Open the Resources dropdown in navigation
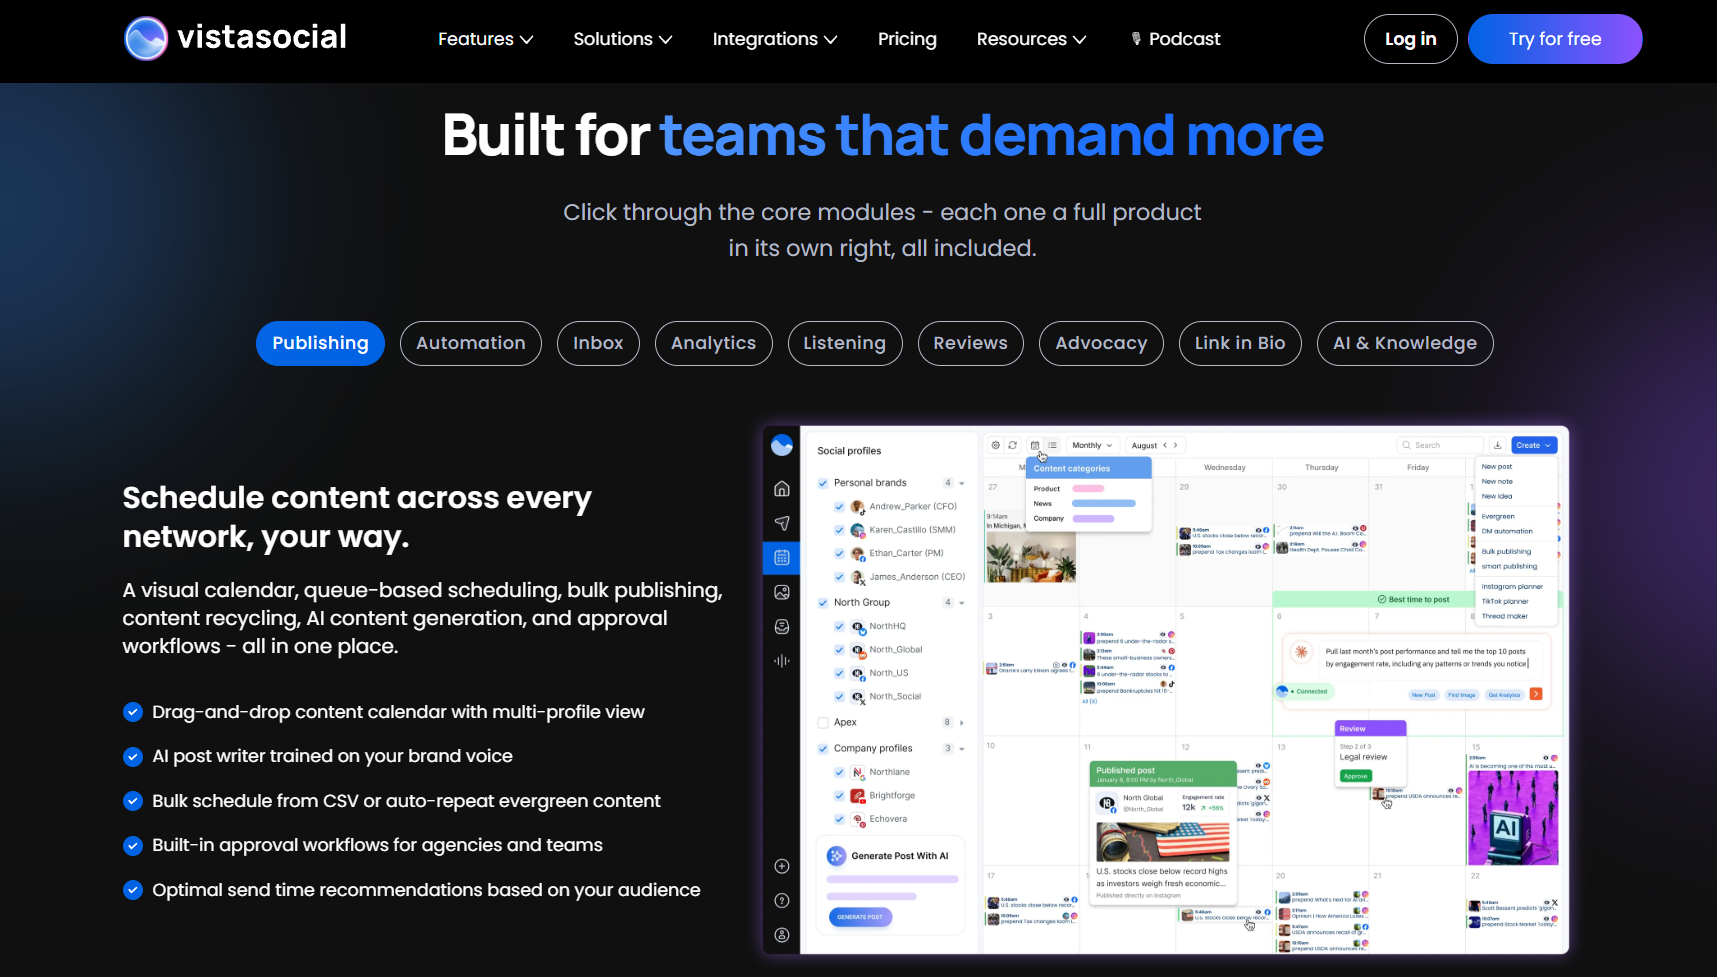Image resolution: width=1717 pixels, height=977 pixels. 1031,39
